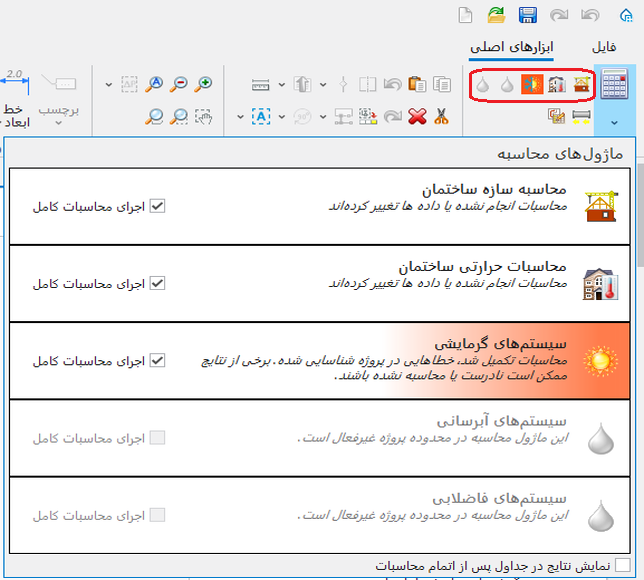Enable showing results in tables after calculations
This screenshot has width=644, height=580.
622,566
